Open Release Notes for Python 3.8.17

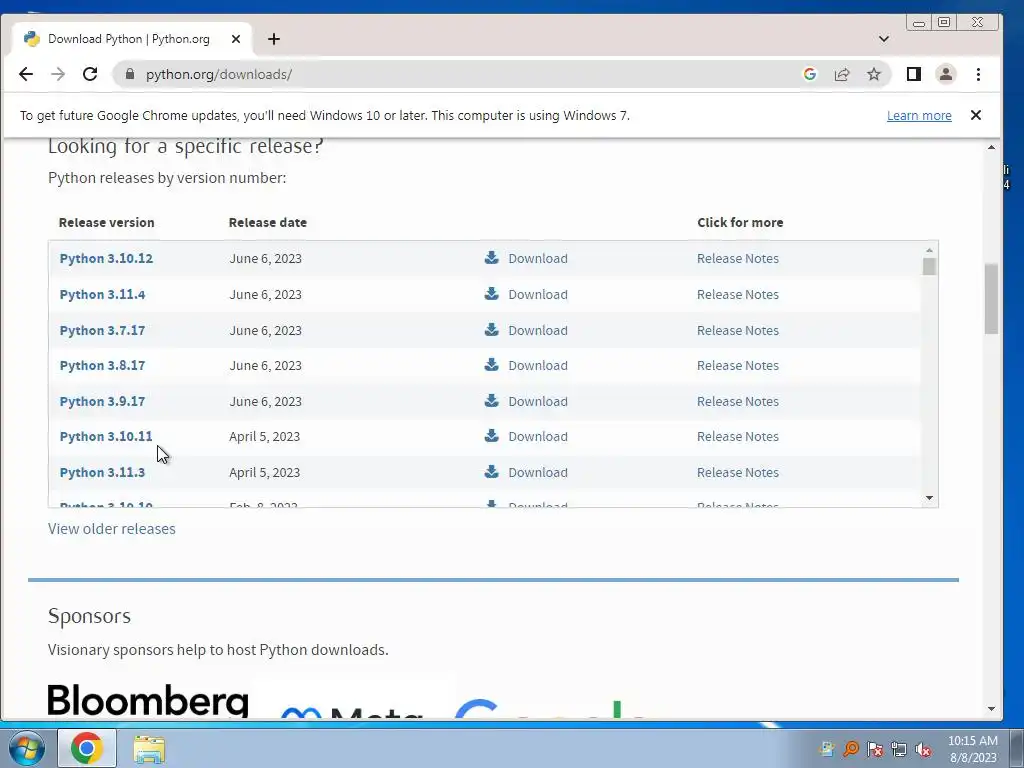[737, 366]
